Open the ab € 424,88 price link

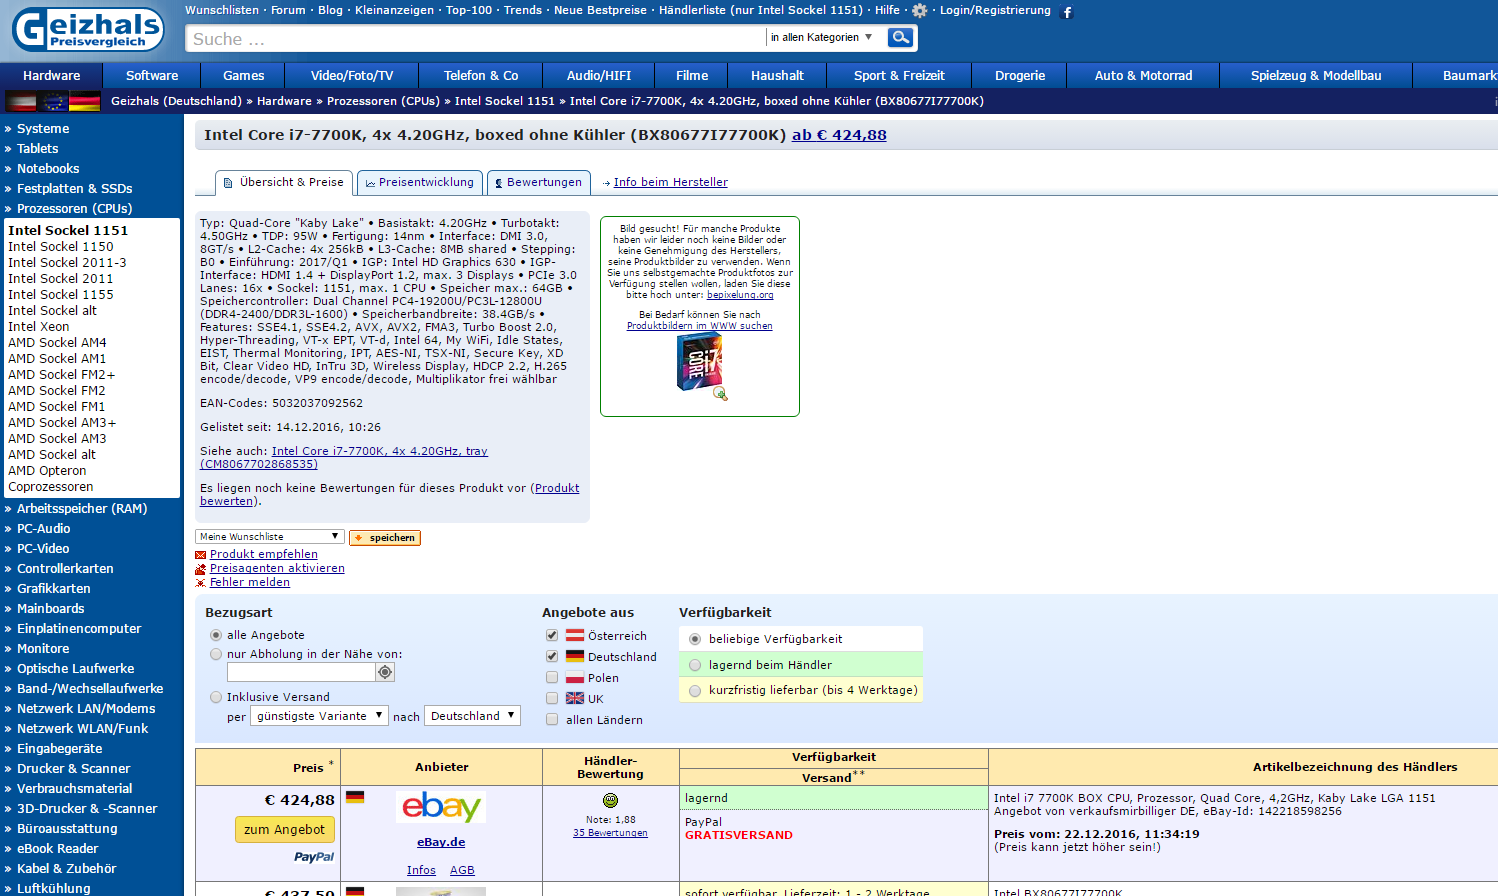[x=839, y=135]
